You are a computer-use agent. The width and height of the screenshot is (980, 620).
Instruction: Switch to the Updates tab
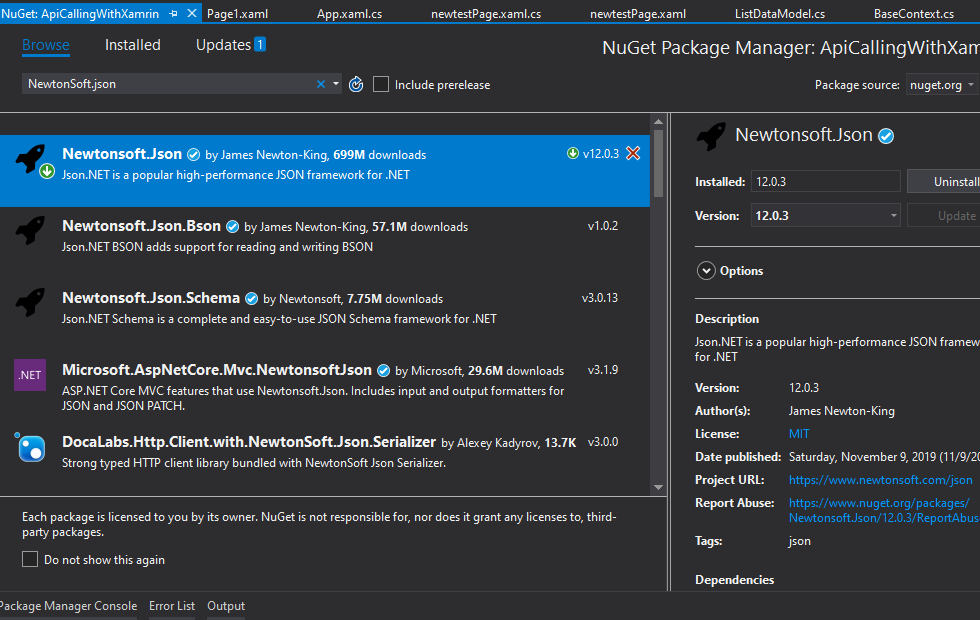pos(223,45)
